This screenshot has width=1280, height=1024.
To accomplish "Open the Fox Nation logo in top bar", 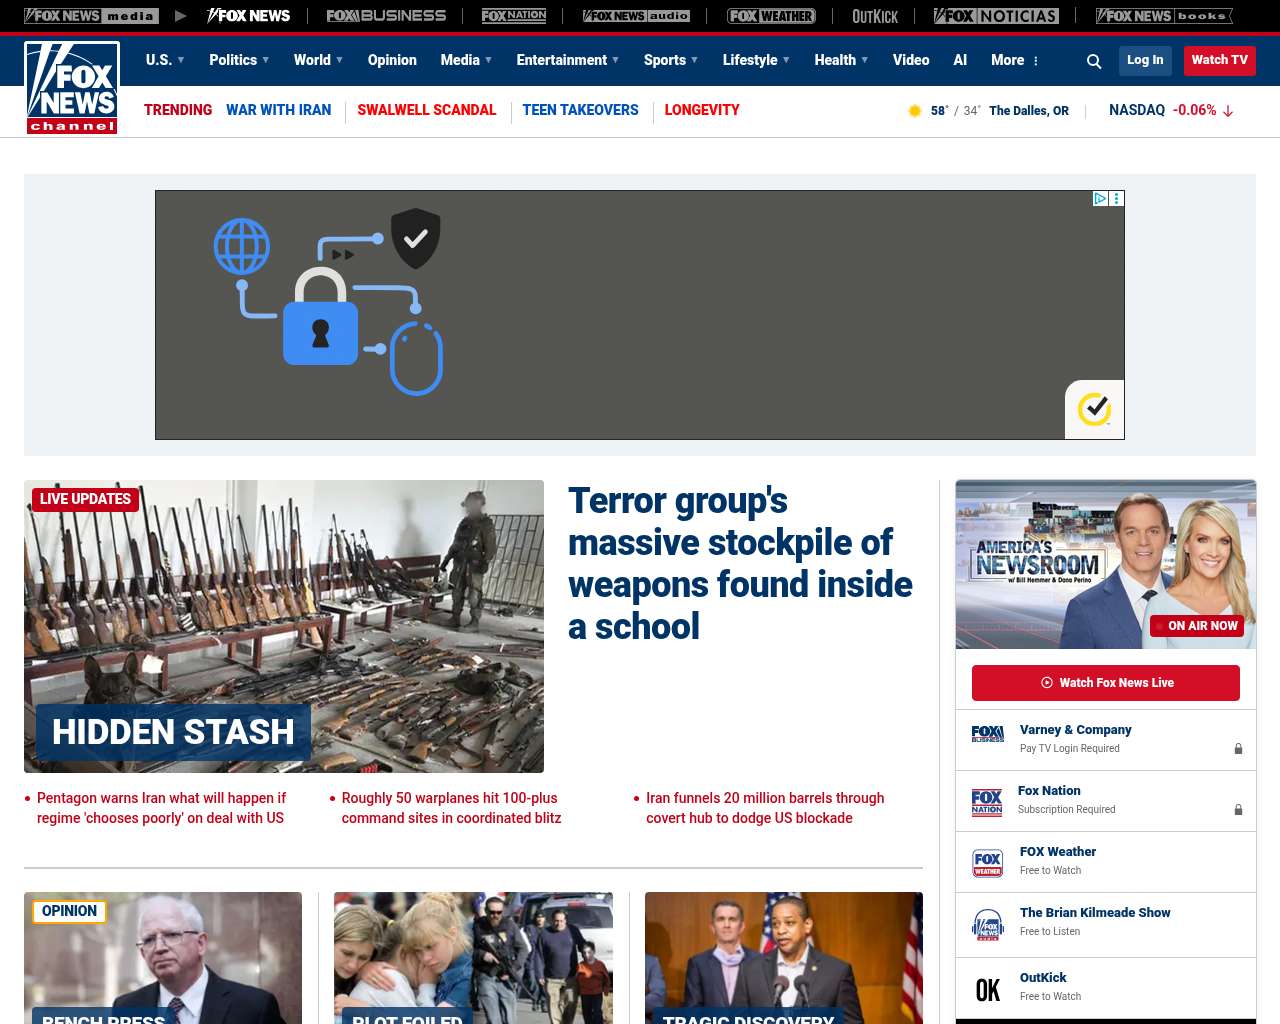I will point(514,16).
